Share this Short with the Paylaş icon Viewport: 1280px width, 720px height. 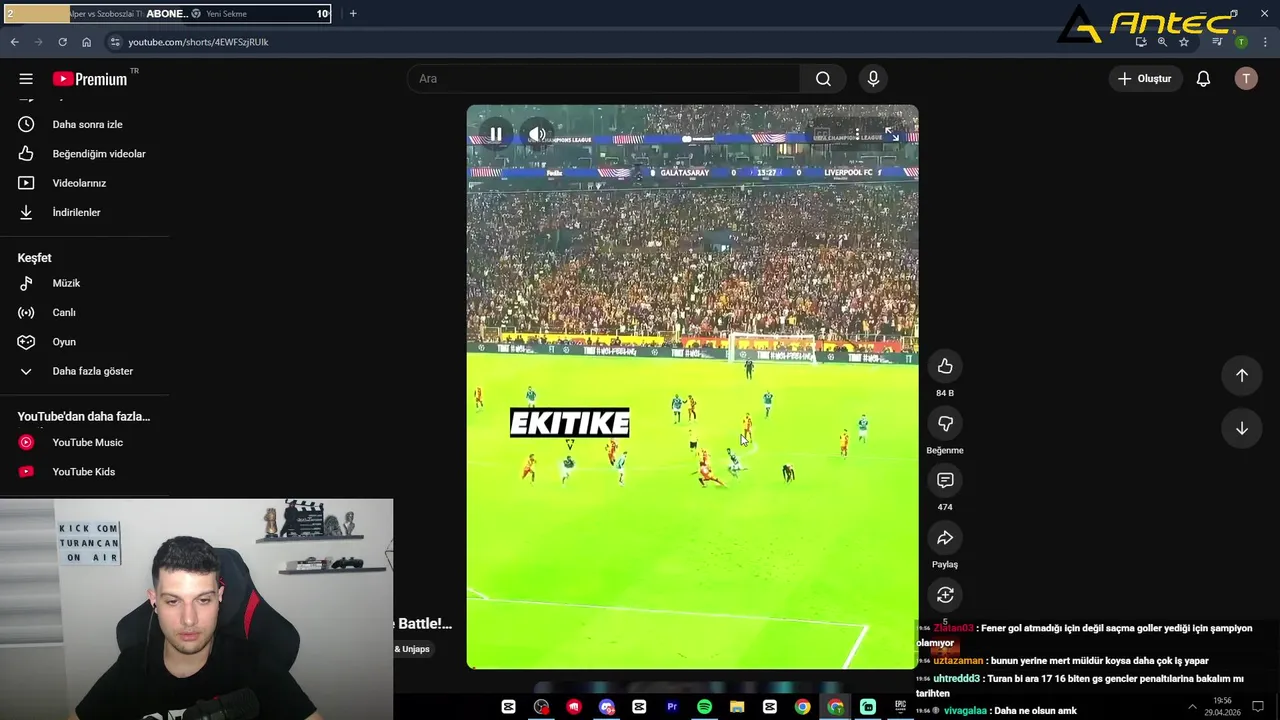[x=945, y=538]
